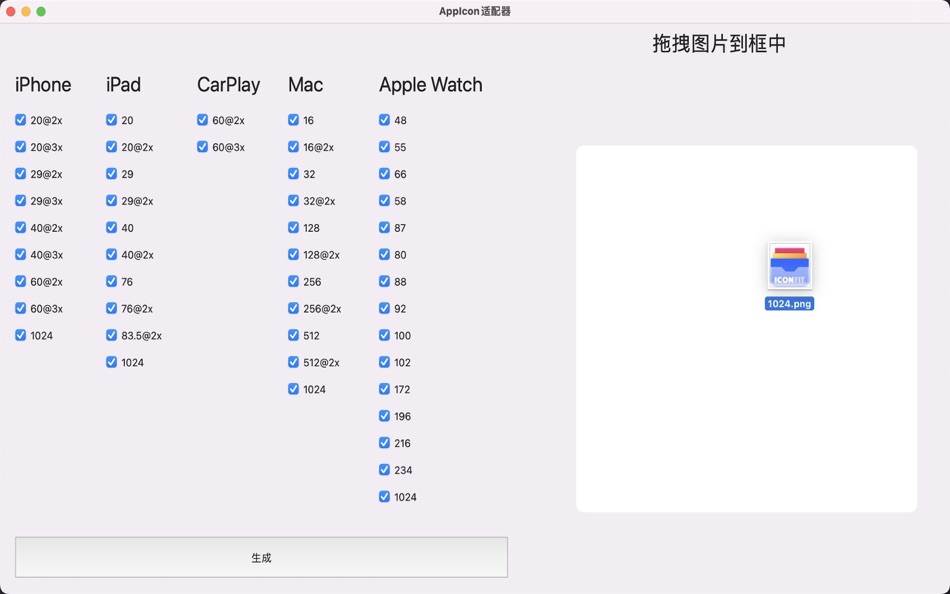
Task: Click the Apple Watch column heading
Action: 431,85
